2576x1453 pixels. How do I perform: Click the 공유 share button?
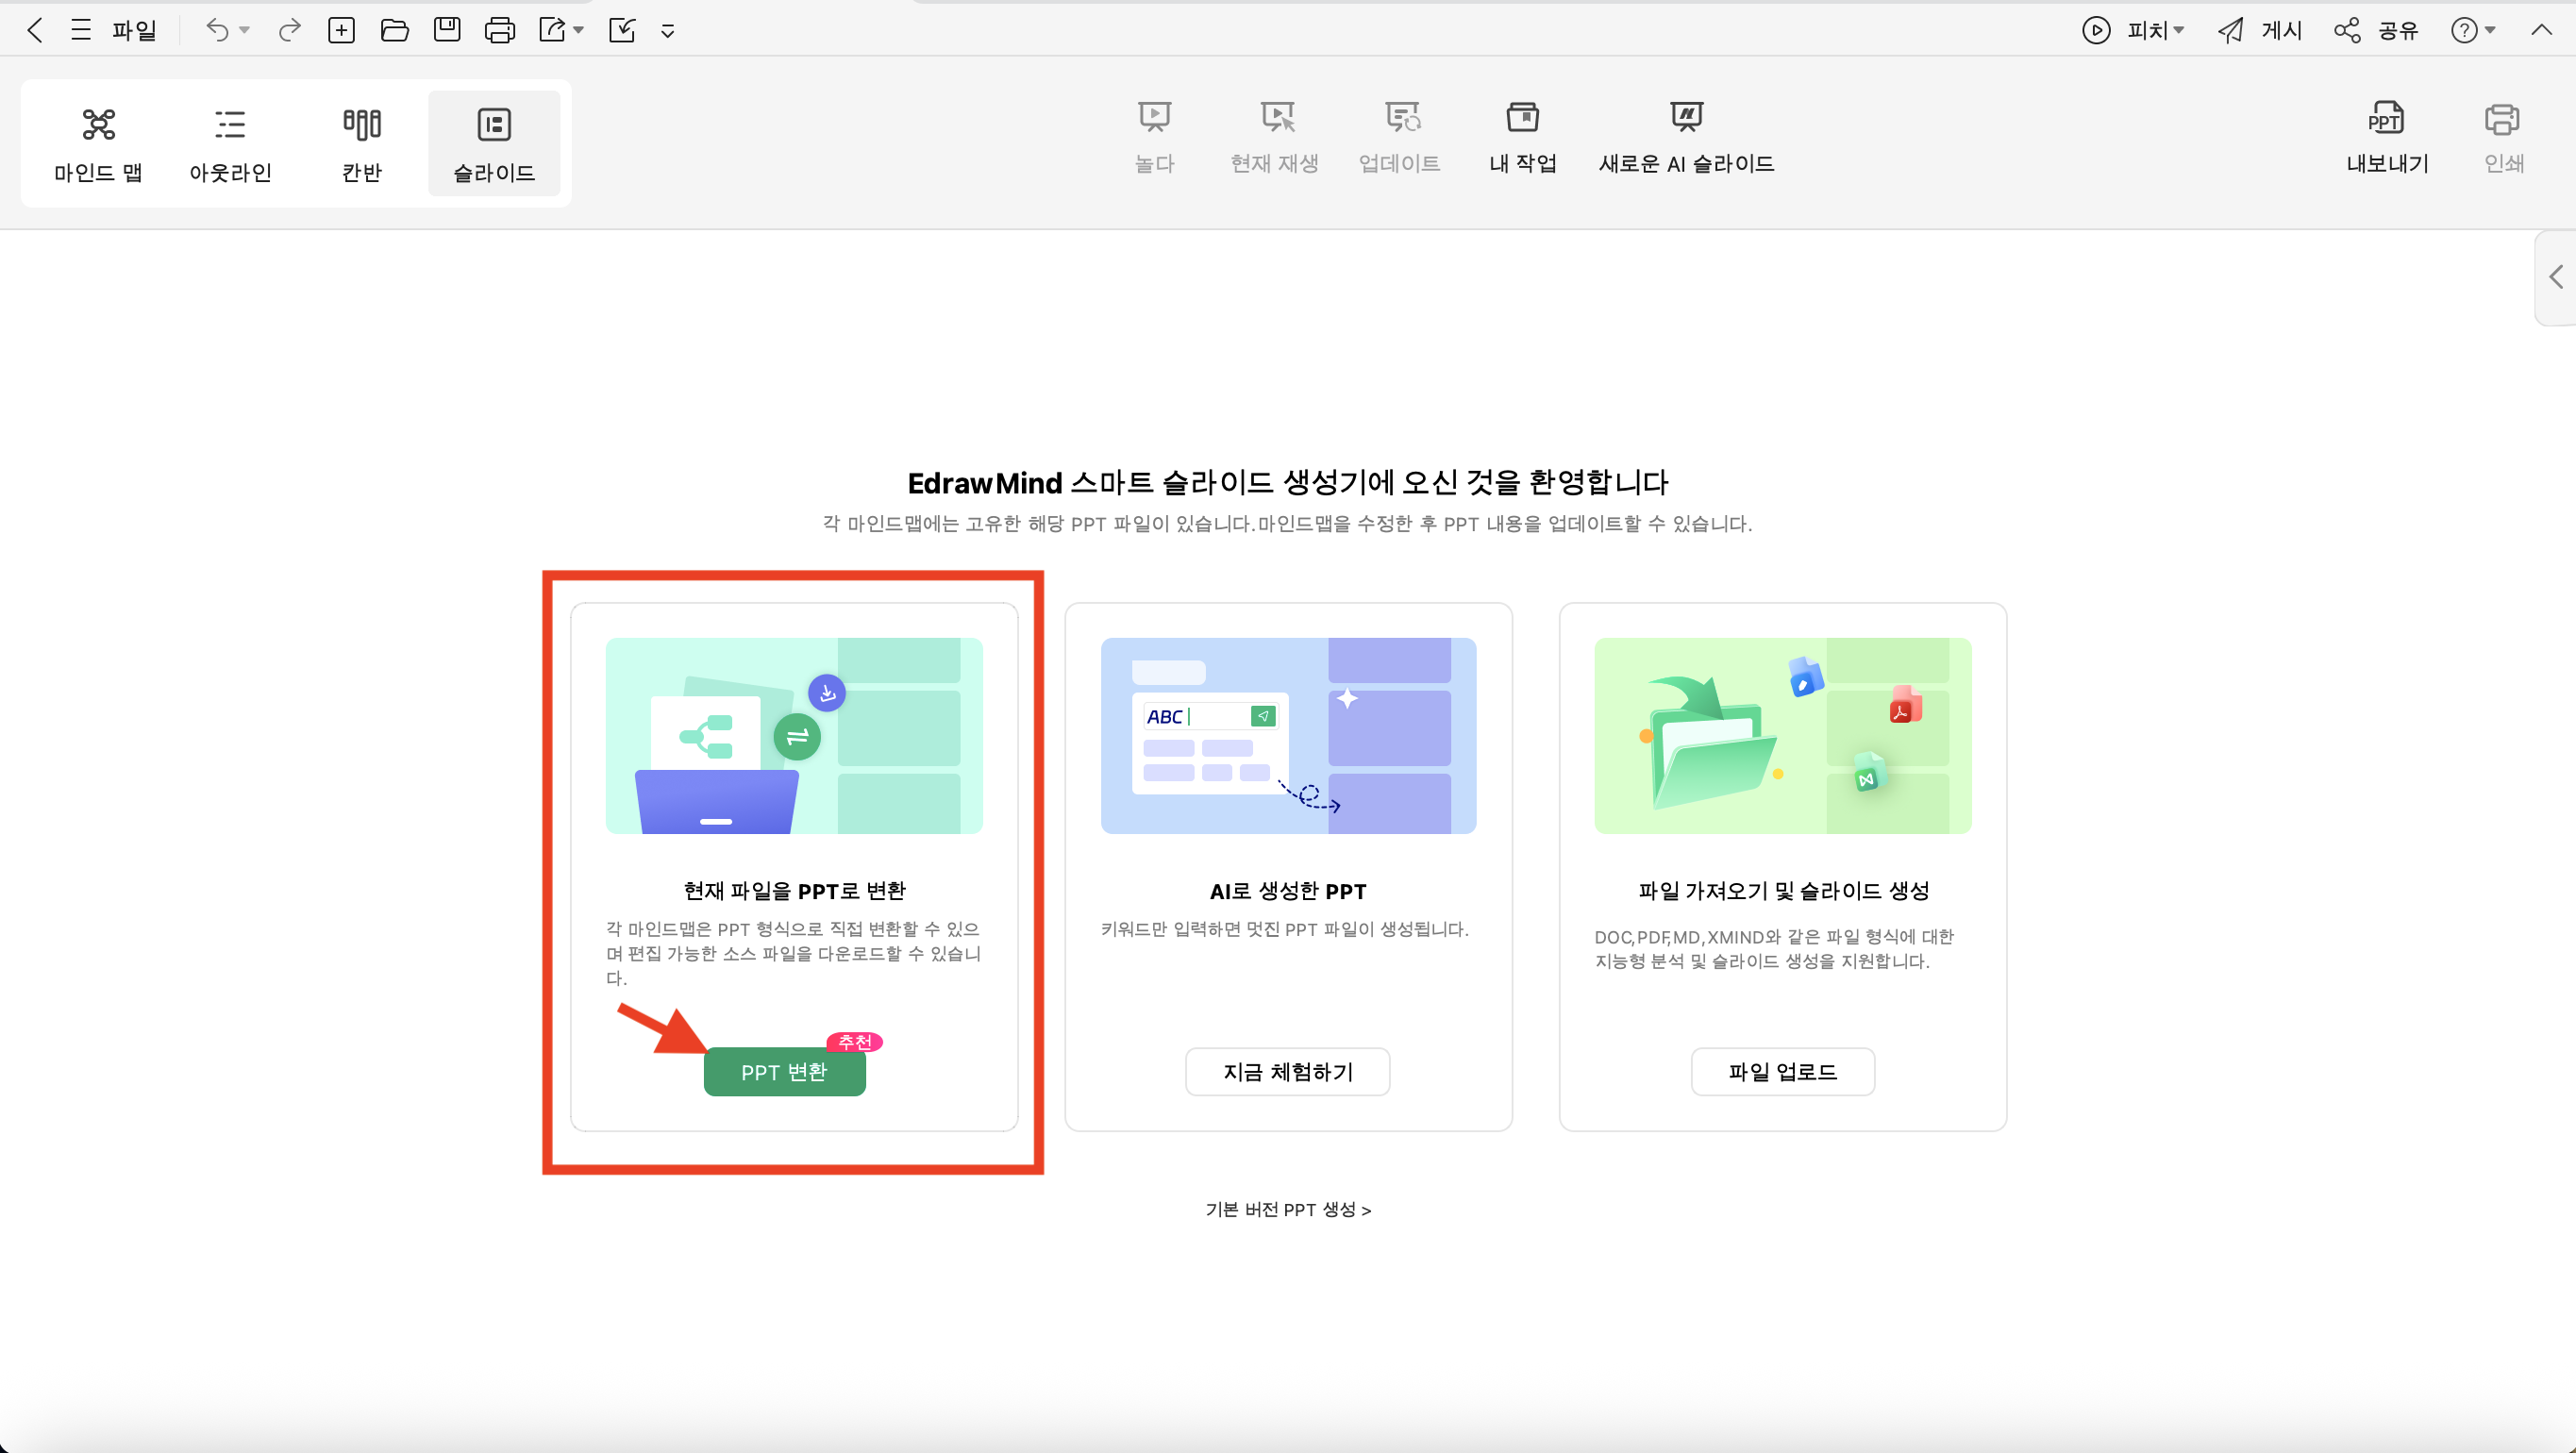(2376, 30)
